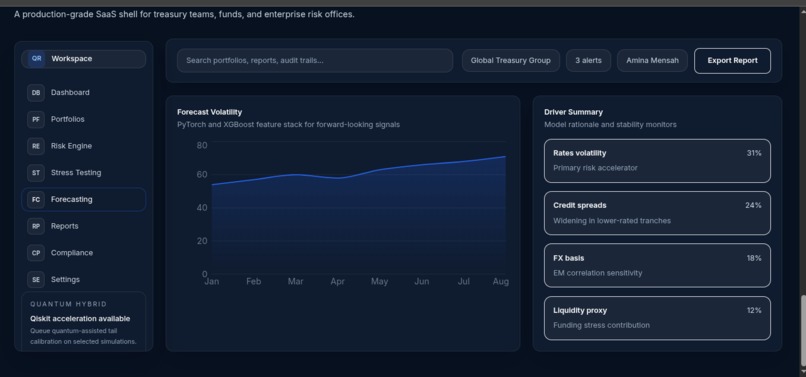Image resolution: width=806 pixels, height=377 pixels.
Task: Focus the search portfolios input field
Action: coord(315,61)
